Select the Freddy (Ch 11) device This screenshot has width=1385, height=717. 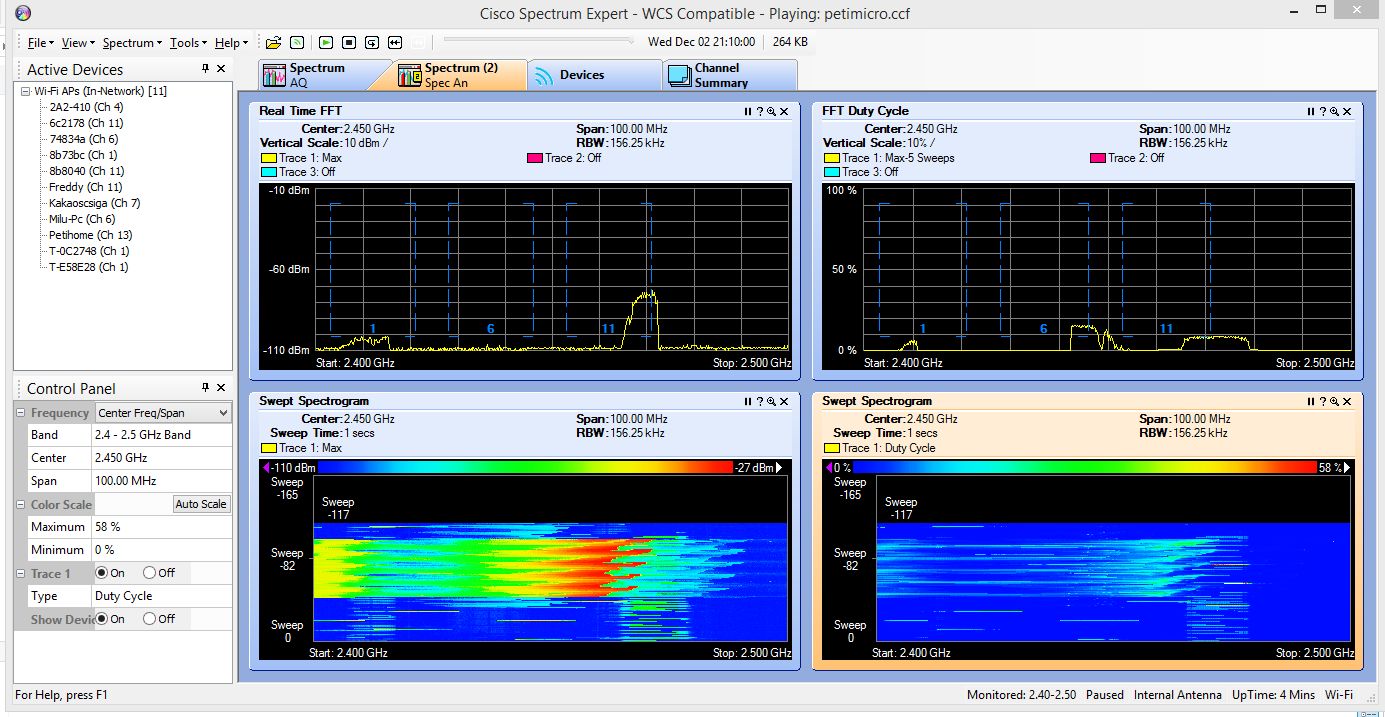(x=85, y=187)
